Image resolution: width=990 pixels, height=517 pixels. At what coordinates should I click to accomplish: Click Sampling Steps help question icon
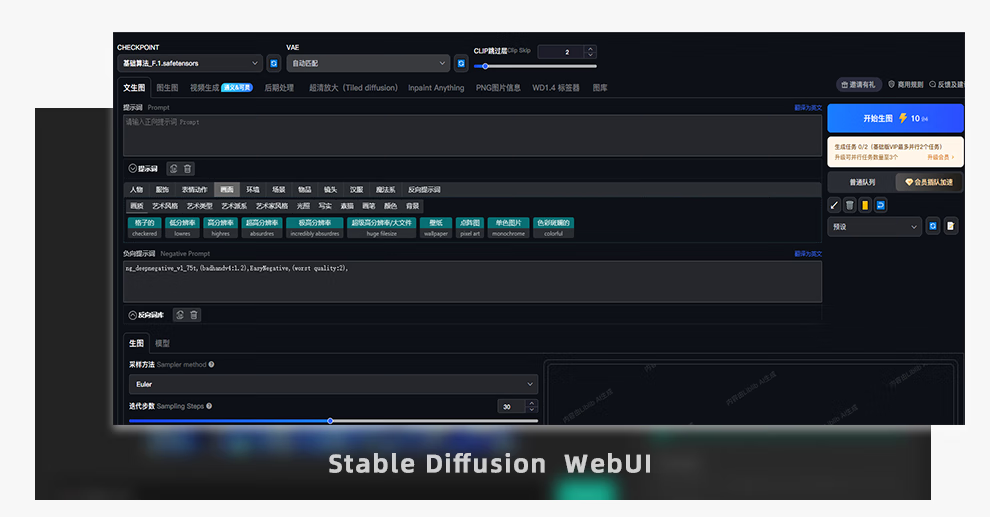click(209, 406)
